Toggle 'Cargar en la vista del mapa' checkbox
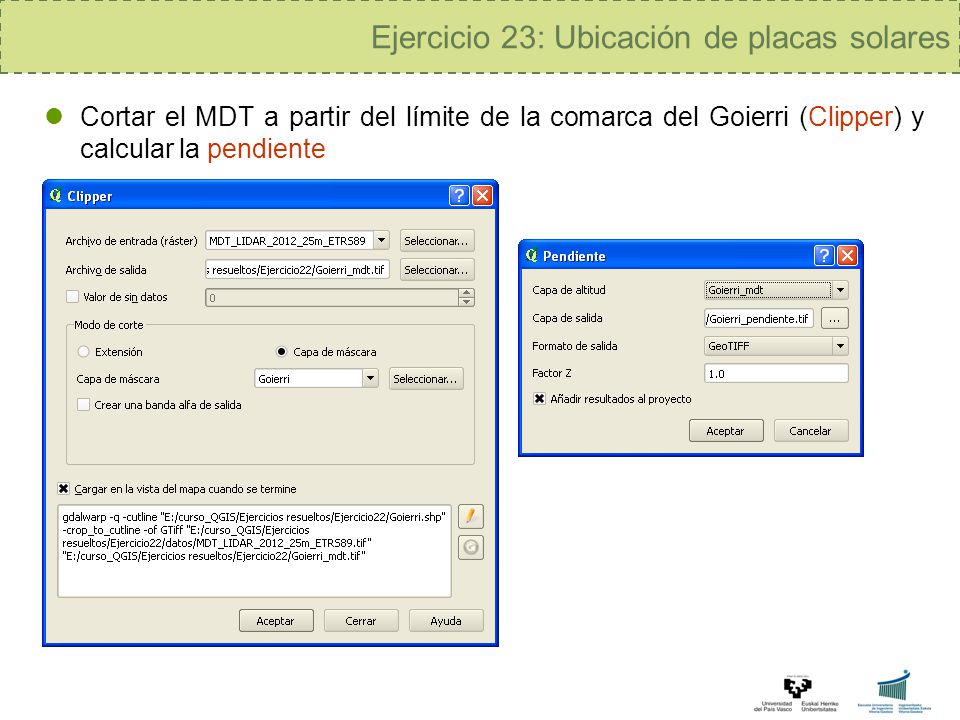960x720 pixels. click(x=63, y=489)
